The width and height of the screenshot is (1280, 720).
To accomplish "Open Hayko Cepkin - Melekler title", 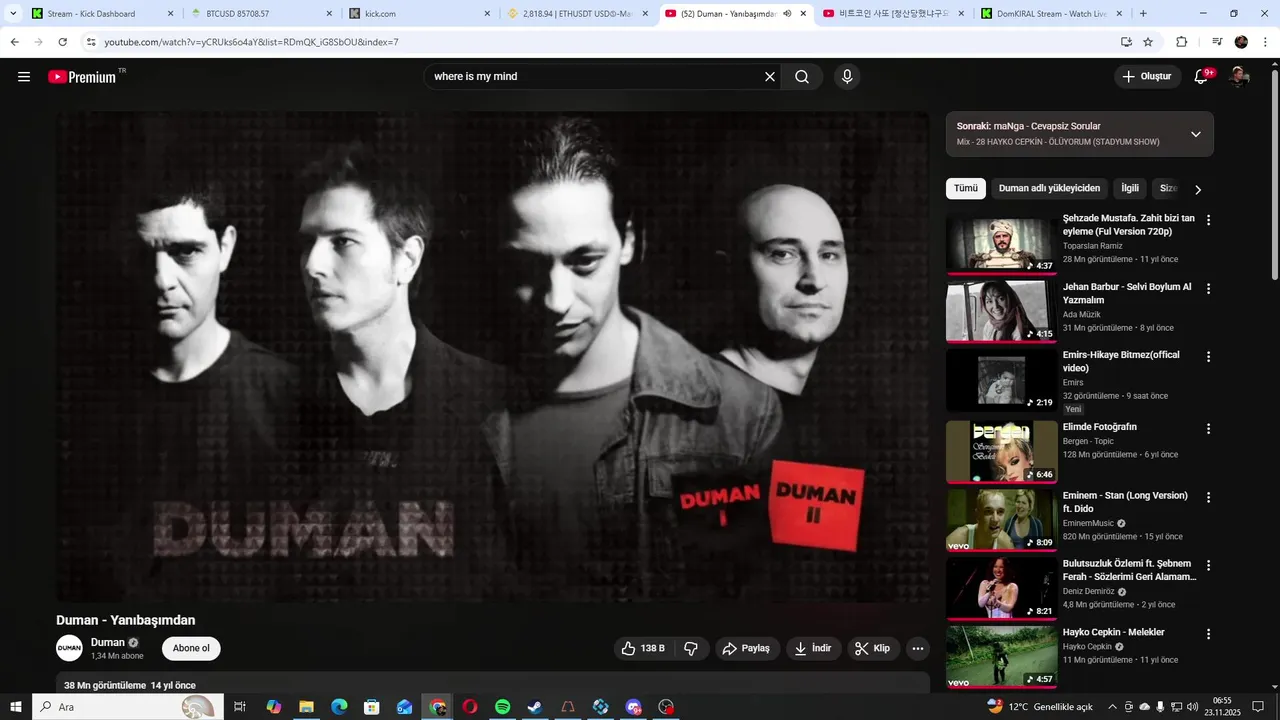I will (x=1114, y=632).
